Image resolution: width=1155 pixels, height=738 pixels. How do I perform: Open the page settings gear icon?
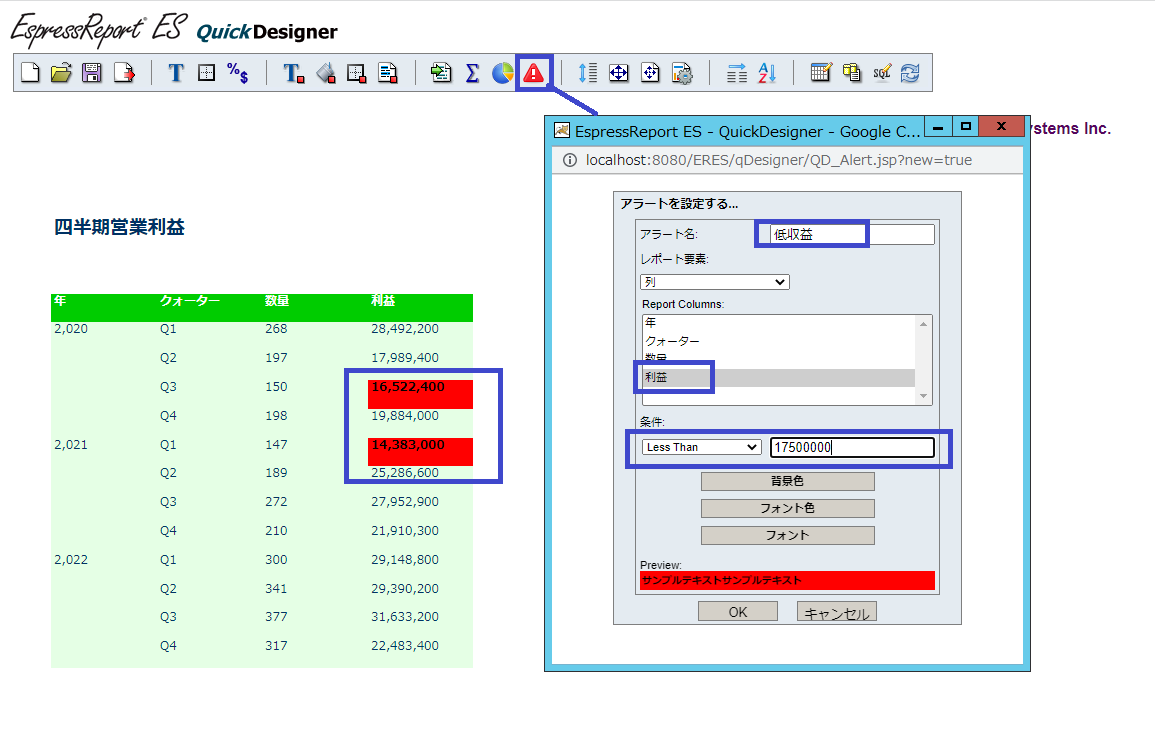(x=682, y=73)
